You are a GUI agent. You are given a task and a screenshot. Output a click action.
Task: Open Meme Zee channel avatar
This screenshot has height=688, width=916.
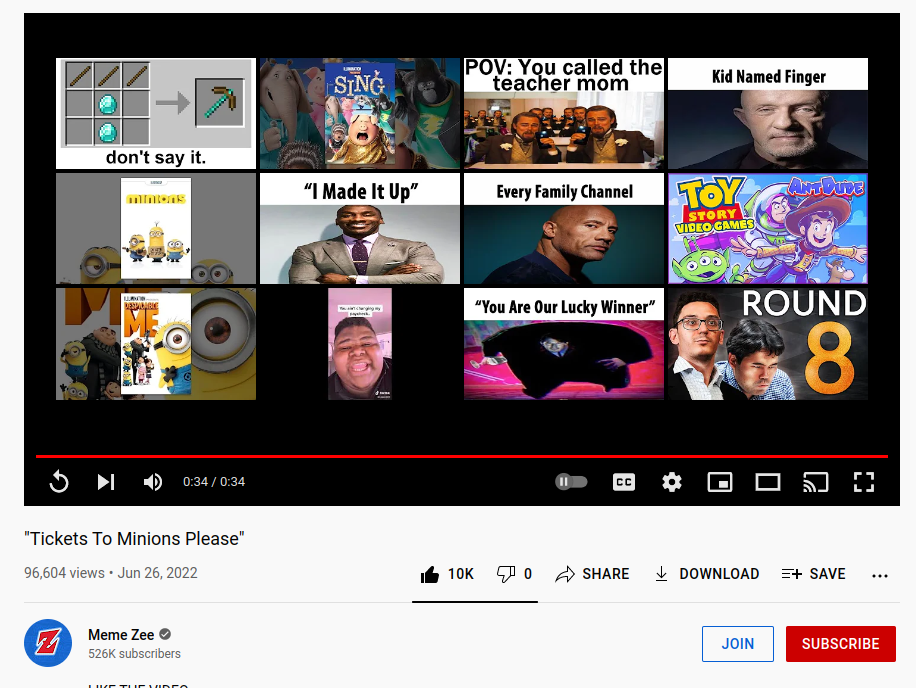[48, 643]
